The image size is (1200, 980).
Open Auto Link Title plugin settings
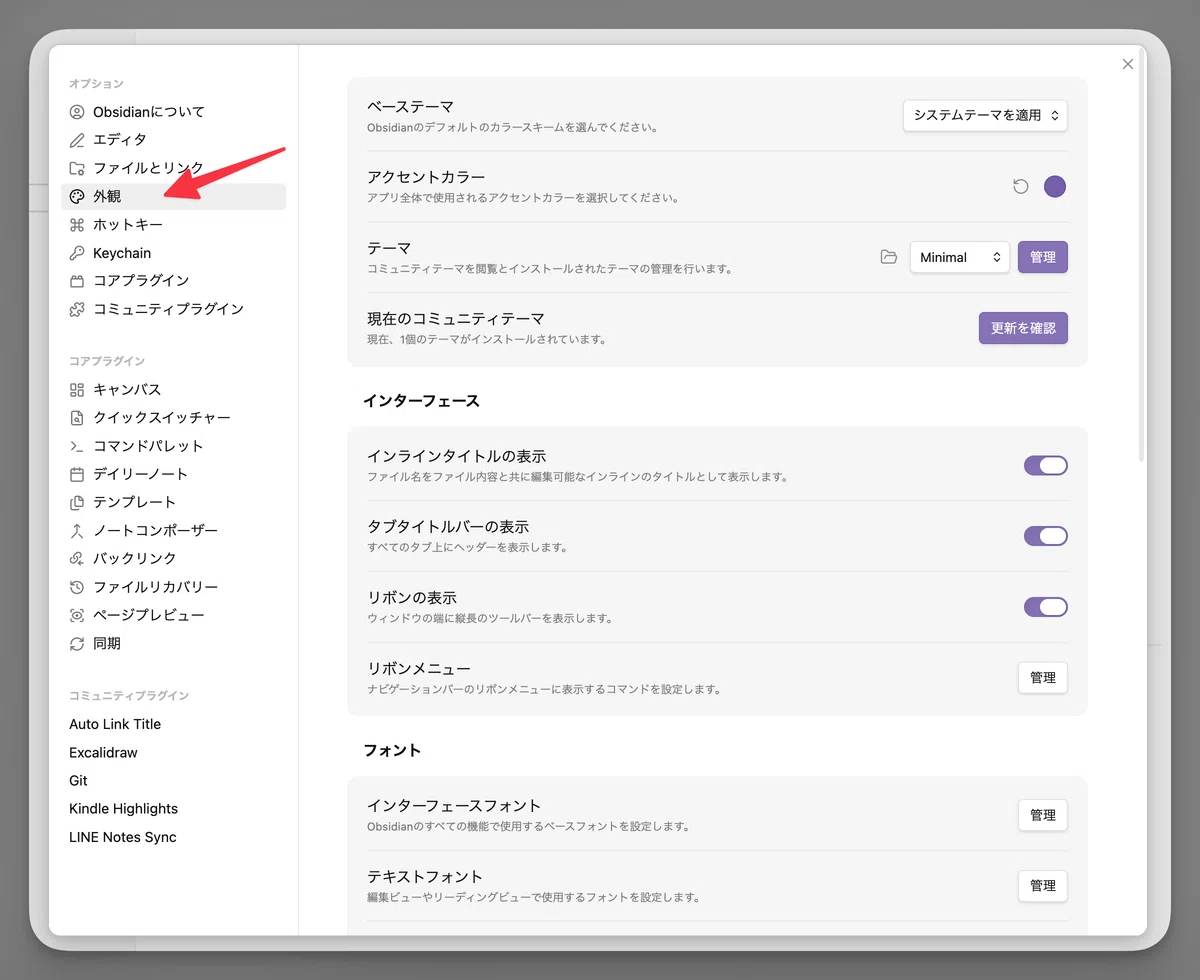[x=173, y=724]
